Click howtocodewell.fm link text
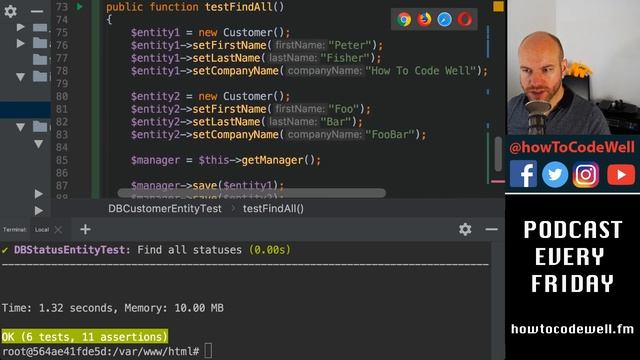The width and height of the screenshot is (640, 360). pyautogui.click(x=572, y=329)
